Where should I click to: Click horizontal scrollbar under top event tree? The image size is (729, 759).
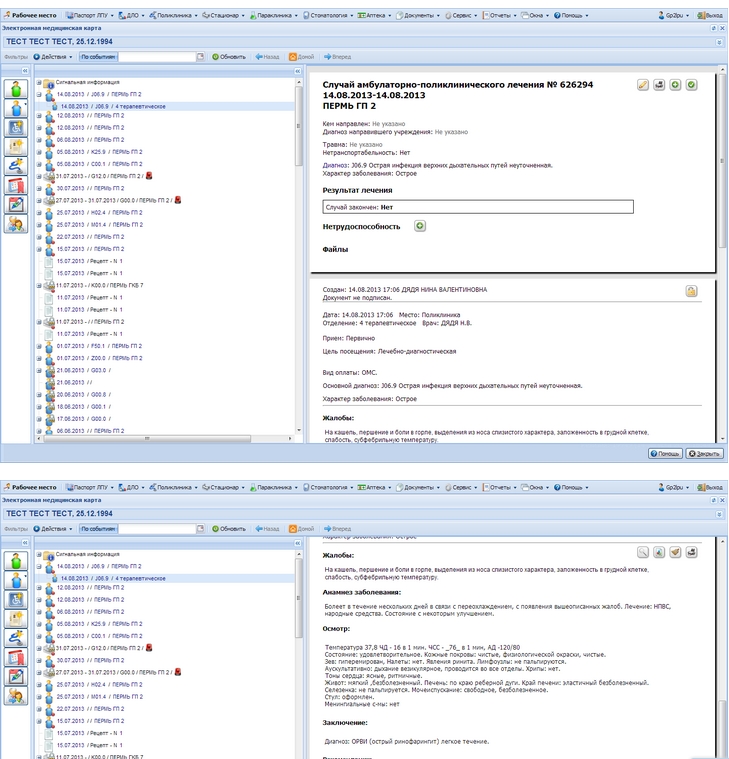point(147,439)
